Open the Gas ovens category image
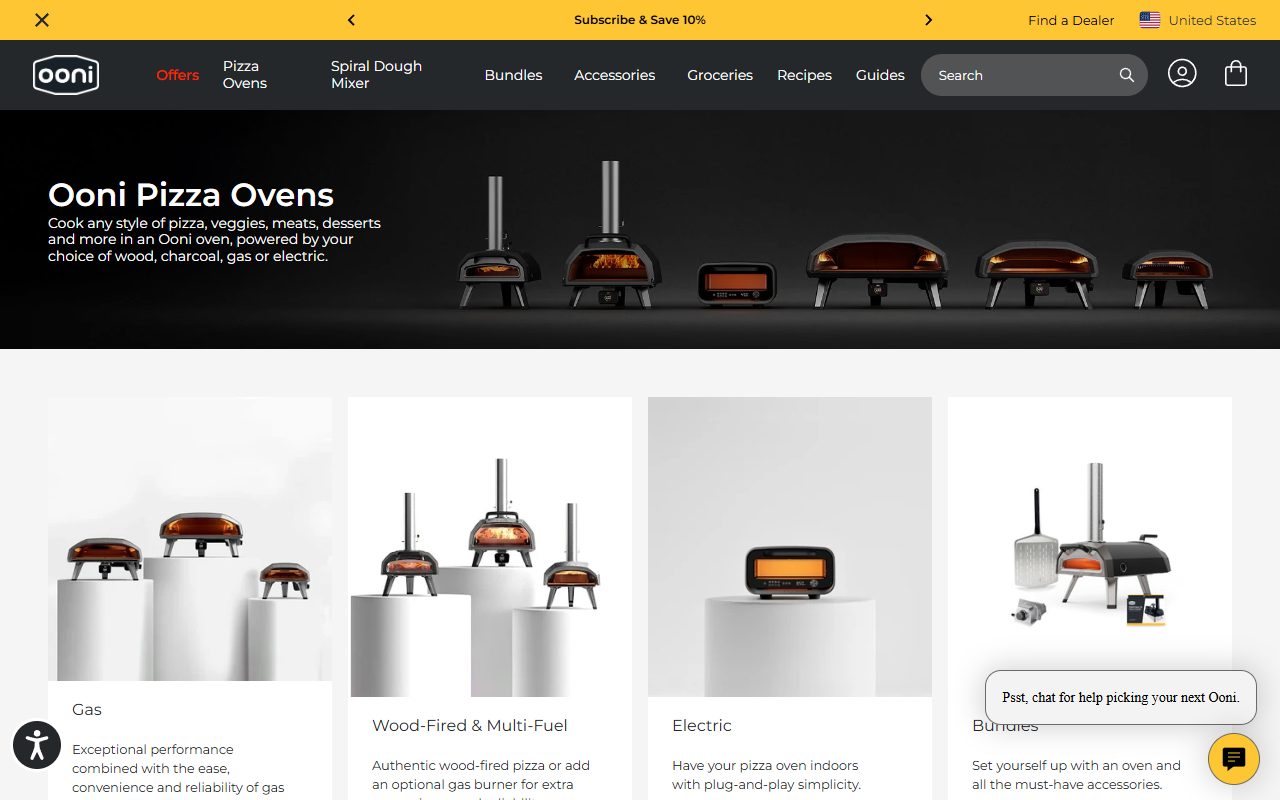The height and width of the screenshot is (800, 1280). click(x=190, y=539)
